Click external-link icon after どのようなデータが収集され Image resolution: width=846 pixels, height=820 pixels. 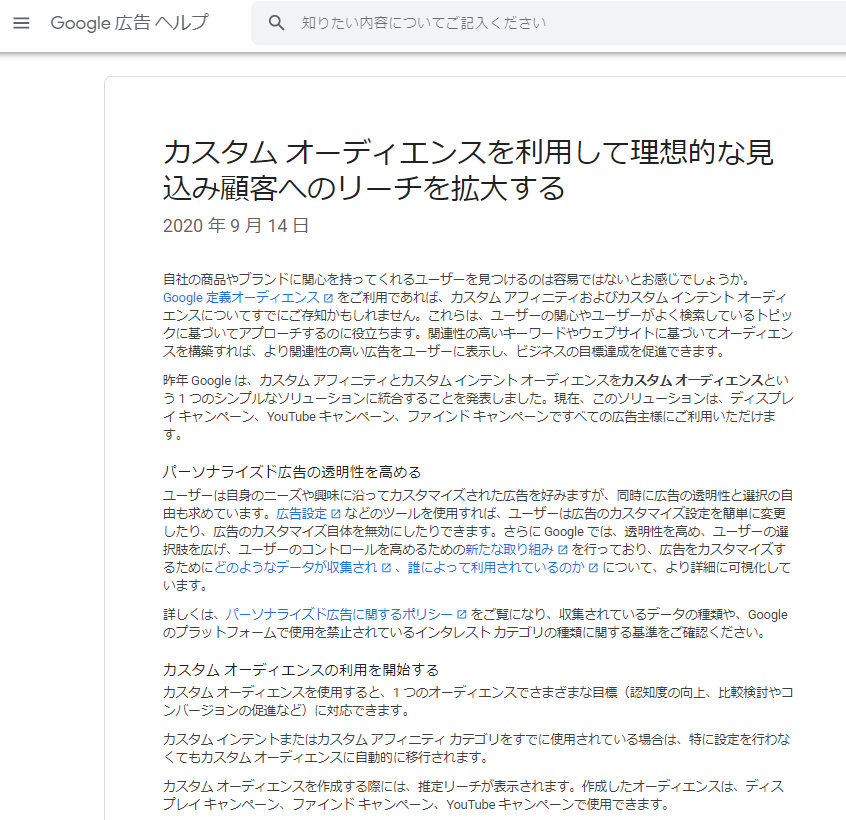(x=386, y=568)
